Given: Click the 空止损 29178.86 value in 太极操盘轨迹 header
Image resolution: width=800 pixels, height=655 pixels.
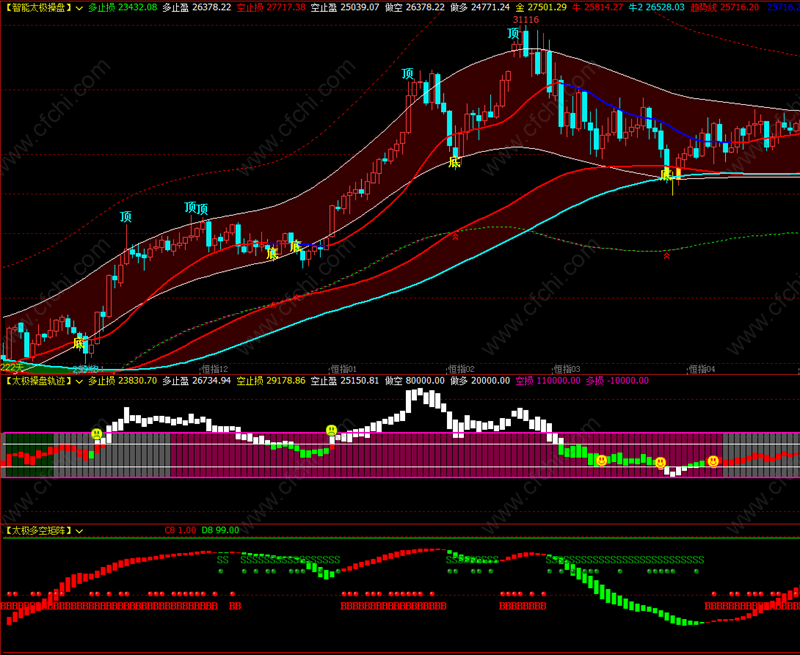Looking at the screenshot, I should coord(271,381).
